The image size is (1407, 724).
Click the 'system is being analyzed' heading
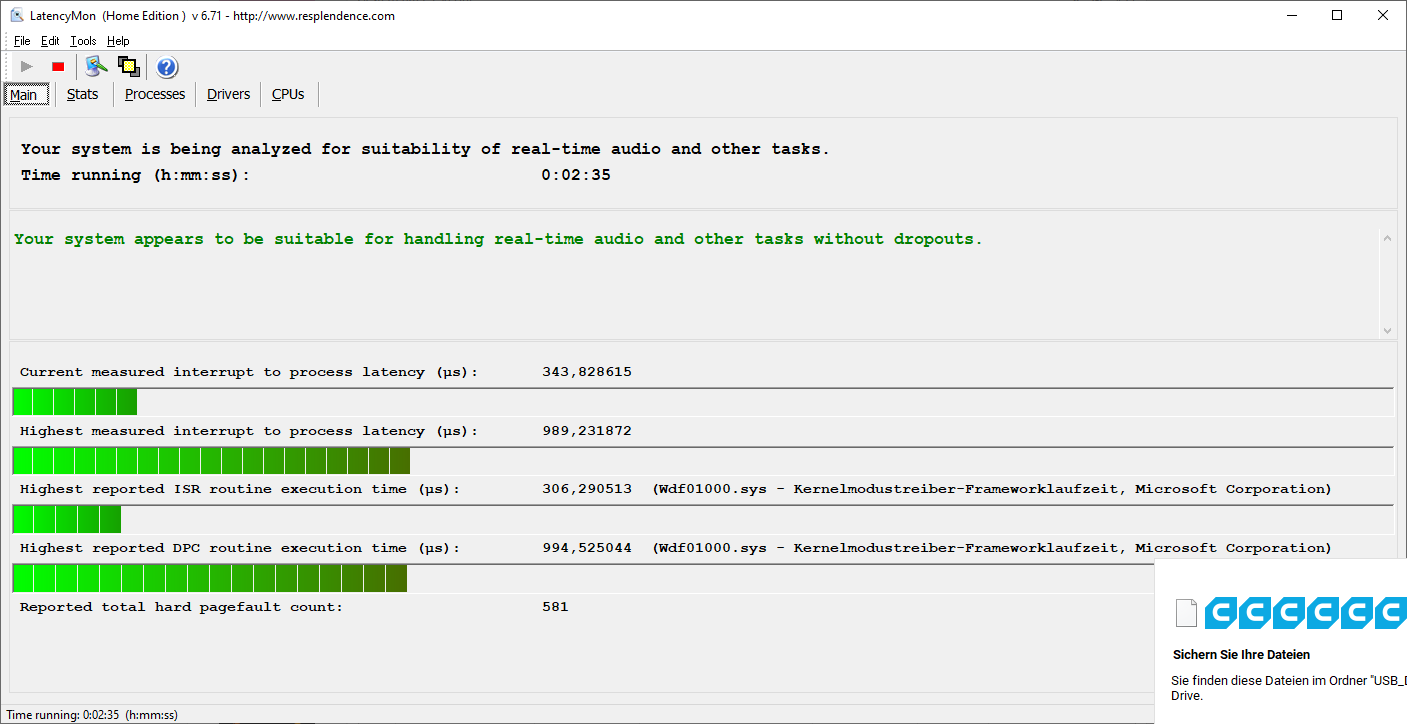pyautogui.click(x=425, y=149)
